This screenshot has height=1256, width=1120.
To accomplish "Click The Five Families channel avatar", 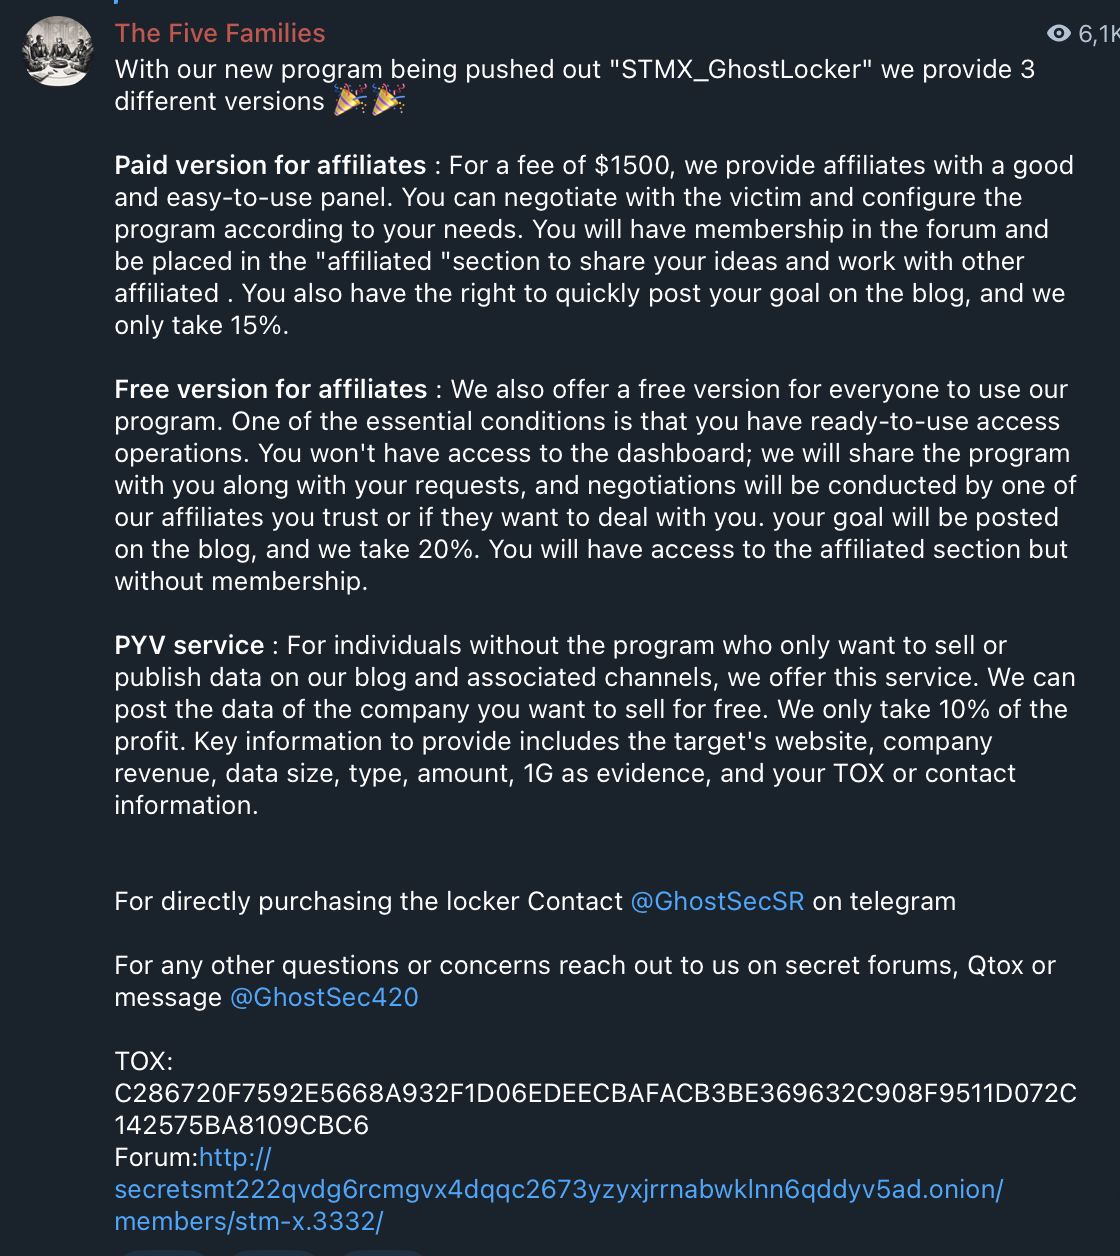I will pos(58,51).
